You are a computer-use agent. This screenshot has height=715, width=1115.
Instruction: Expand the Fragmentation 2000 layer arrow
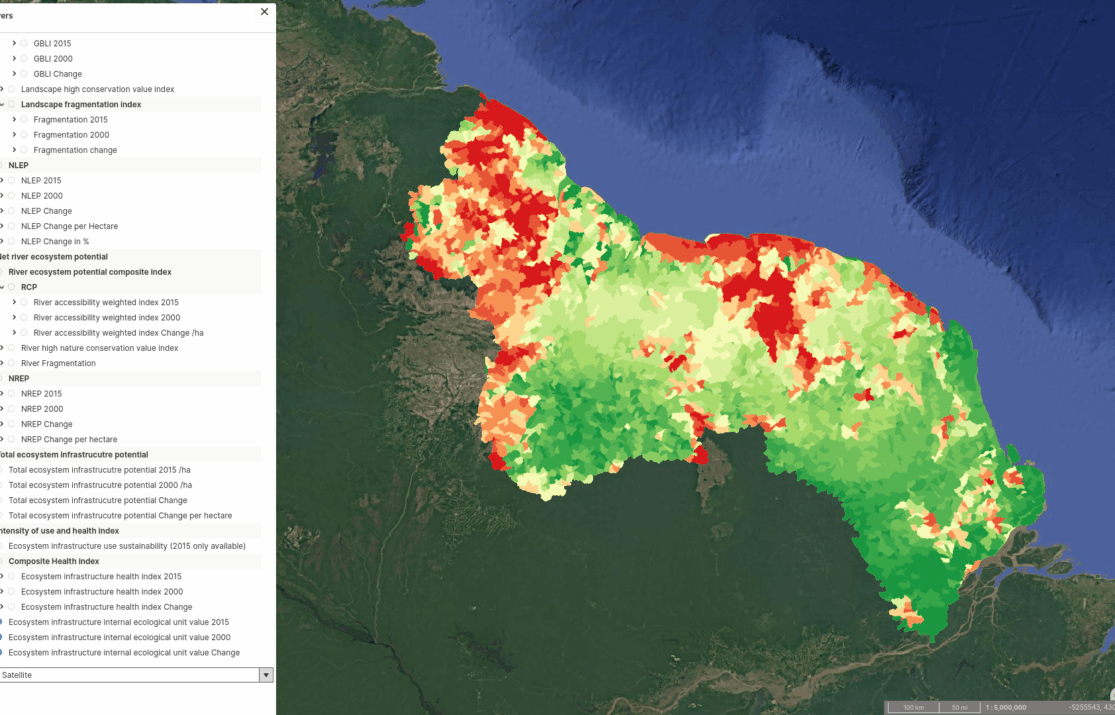point(14,135)
